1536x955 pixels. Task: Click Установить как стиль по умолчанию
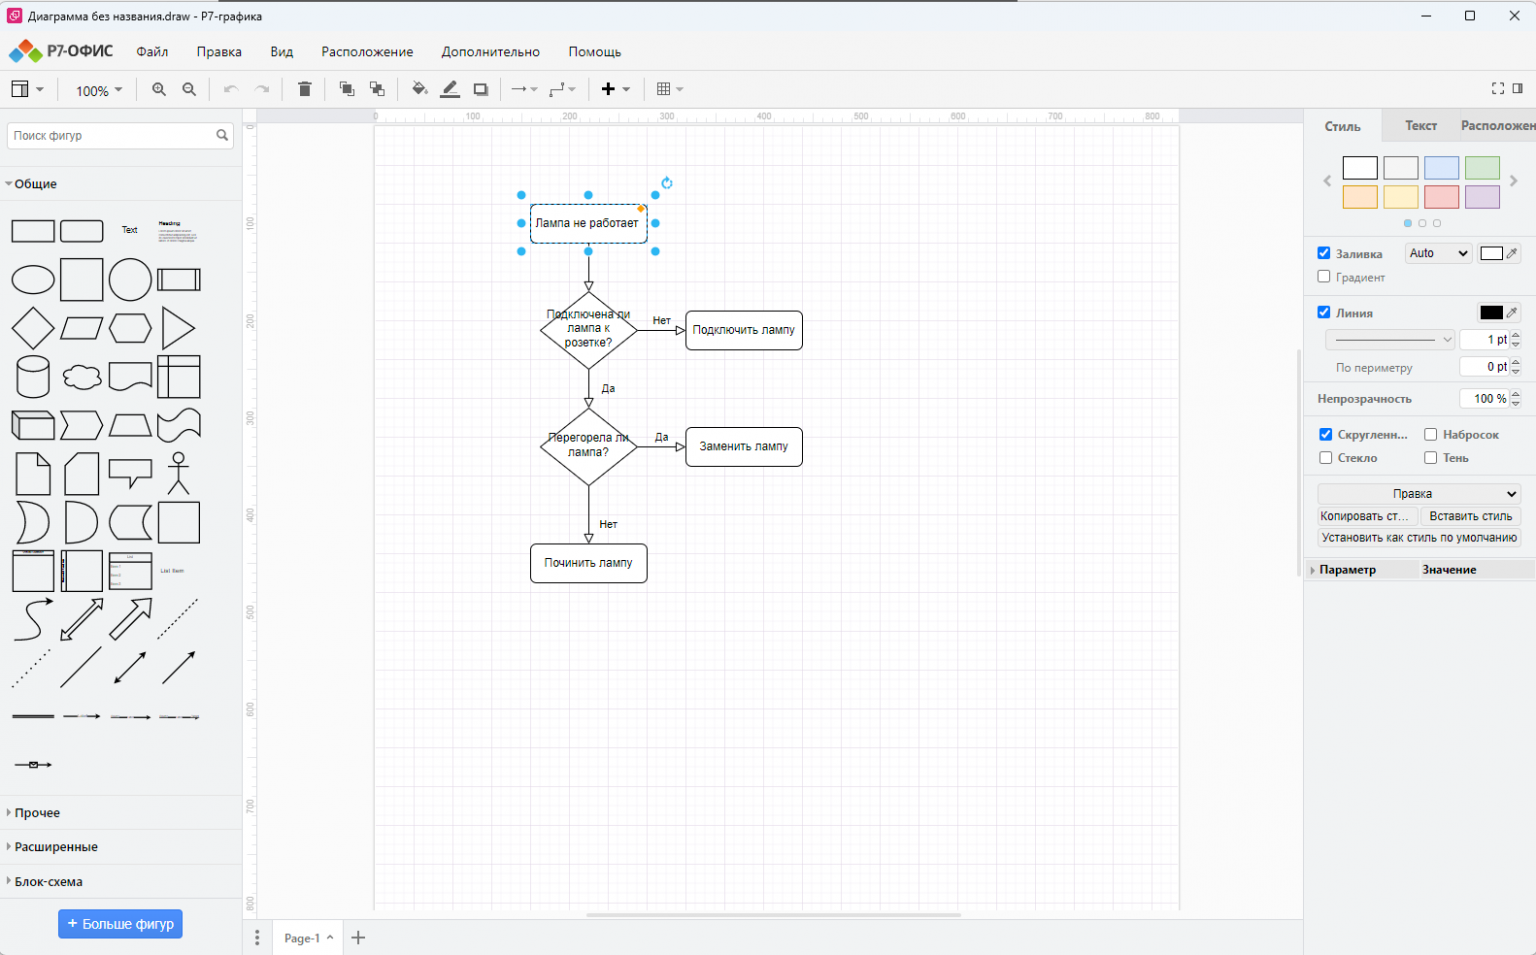coord(1419,538)
